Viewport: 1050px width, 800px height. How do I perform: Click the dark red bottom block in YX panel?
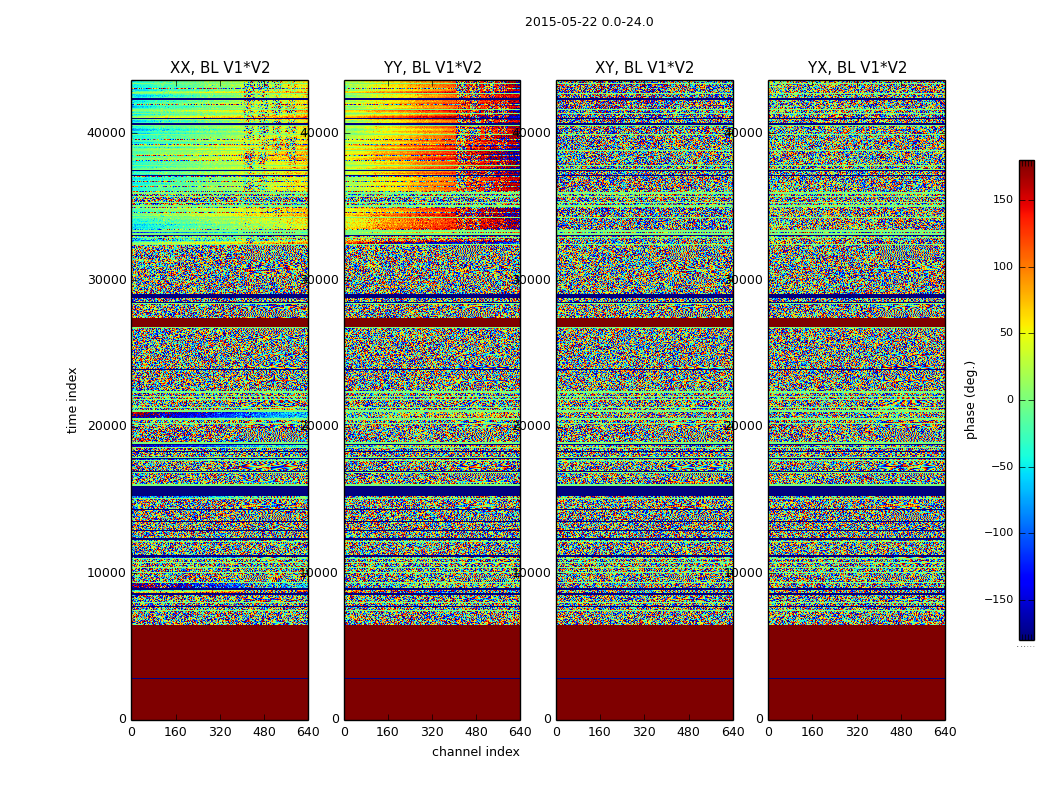point(856,672)
